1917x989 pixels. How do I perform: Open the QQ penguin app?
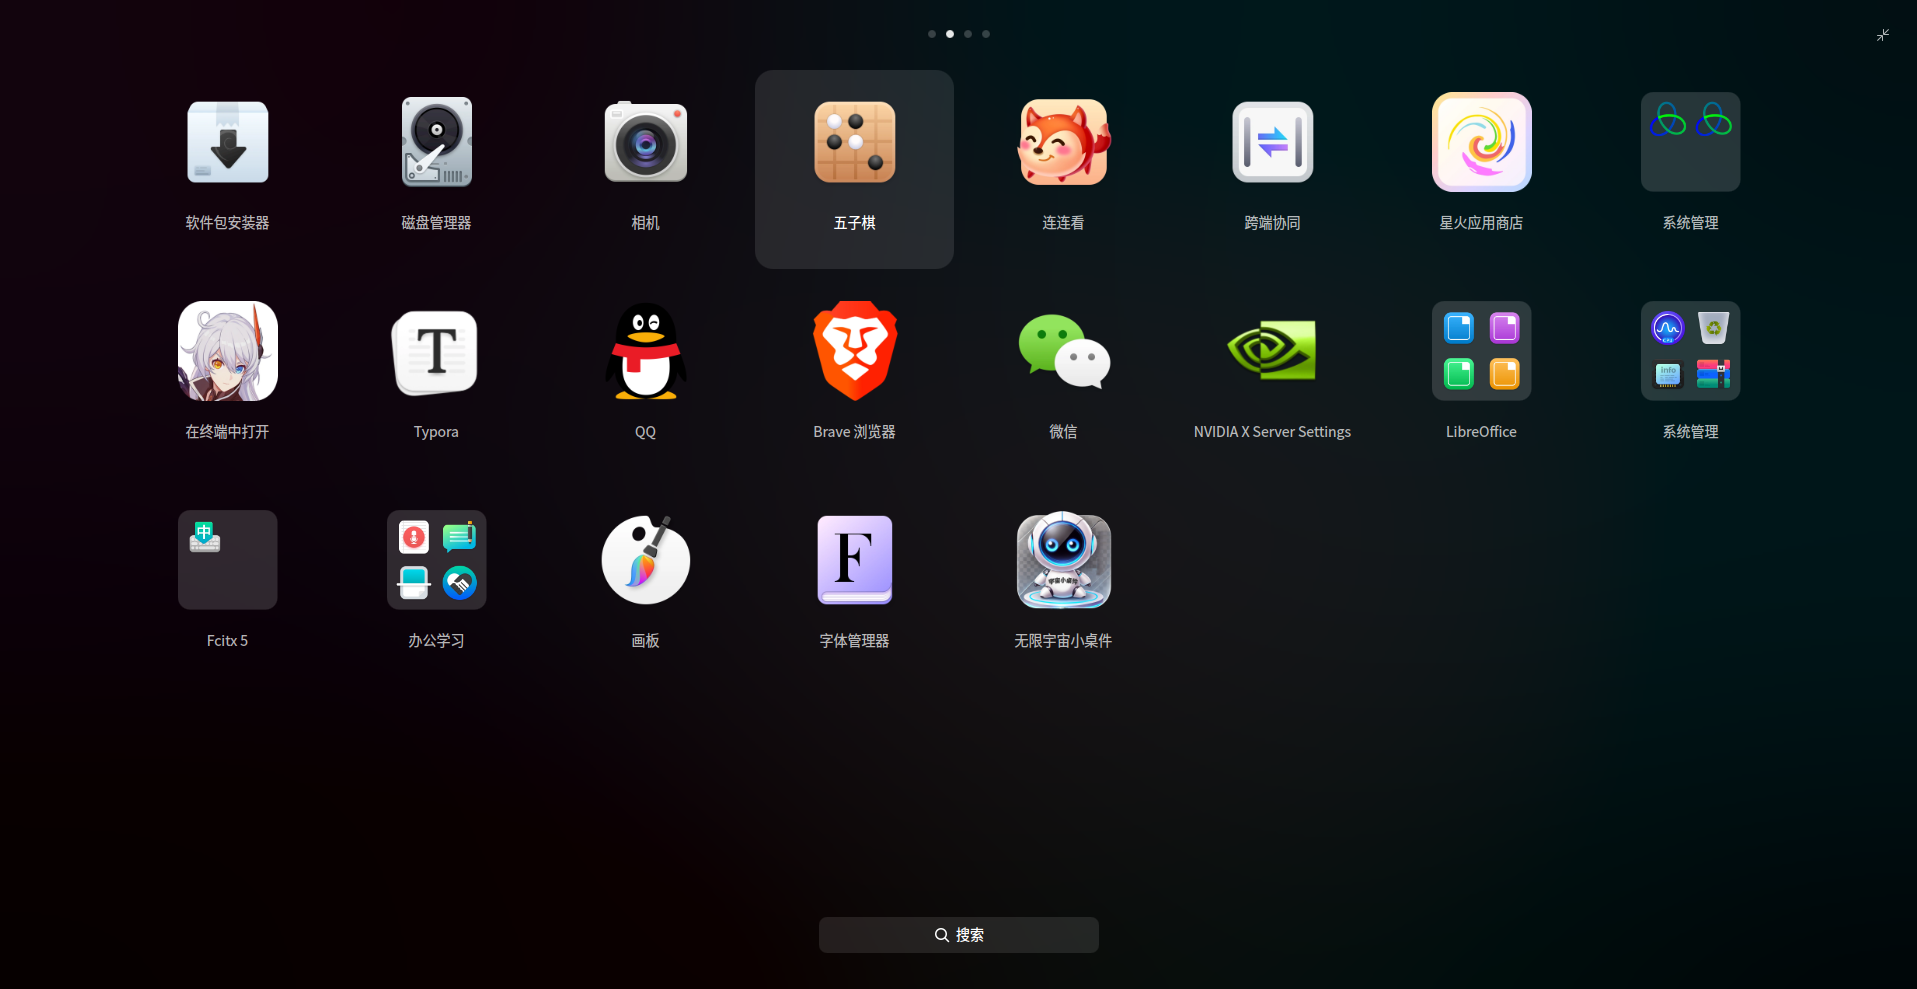(x=646, y=351)
